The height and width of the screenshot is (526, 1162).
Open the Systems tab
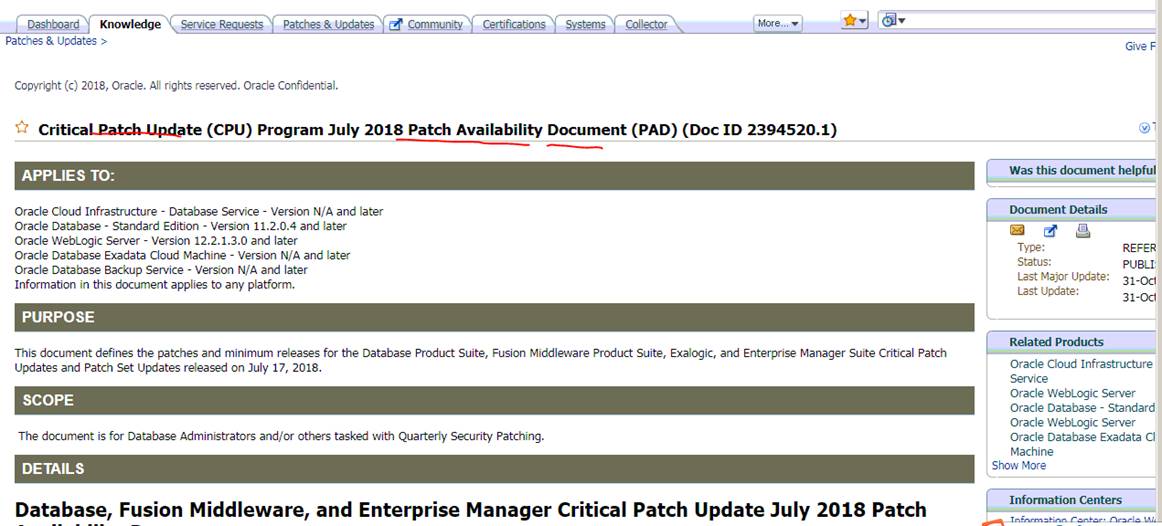click(585, 24)
